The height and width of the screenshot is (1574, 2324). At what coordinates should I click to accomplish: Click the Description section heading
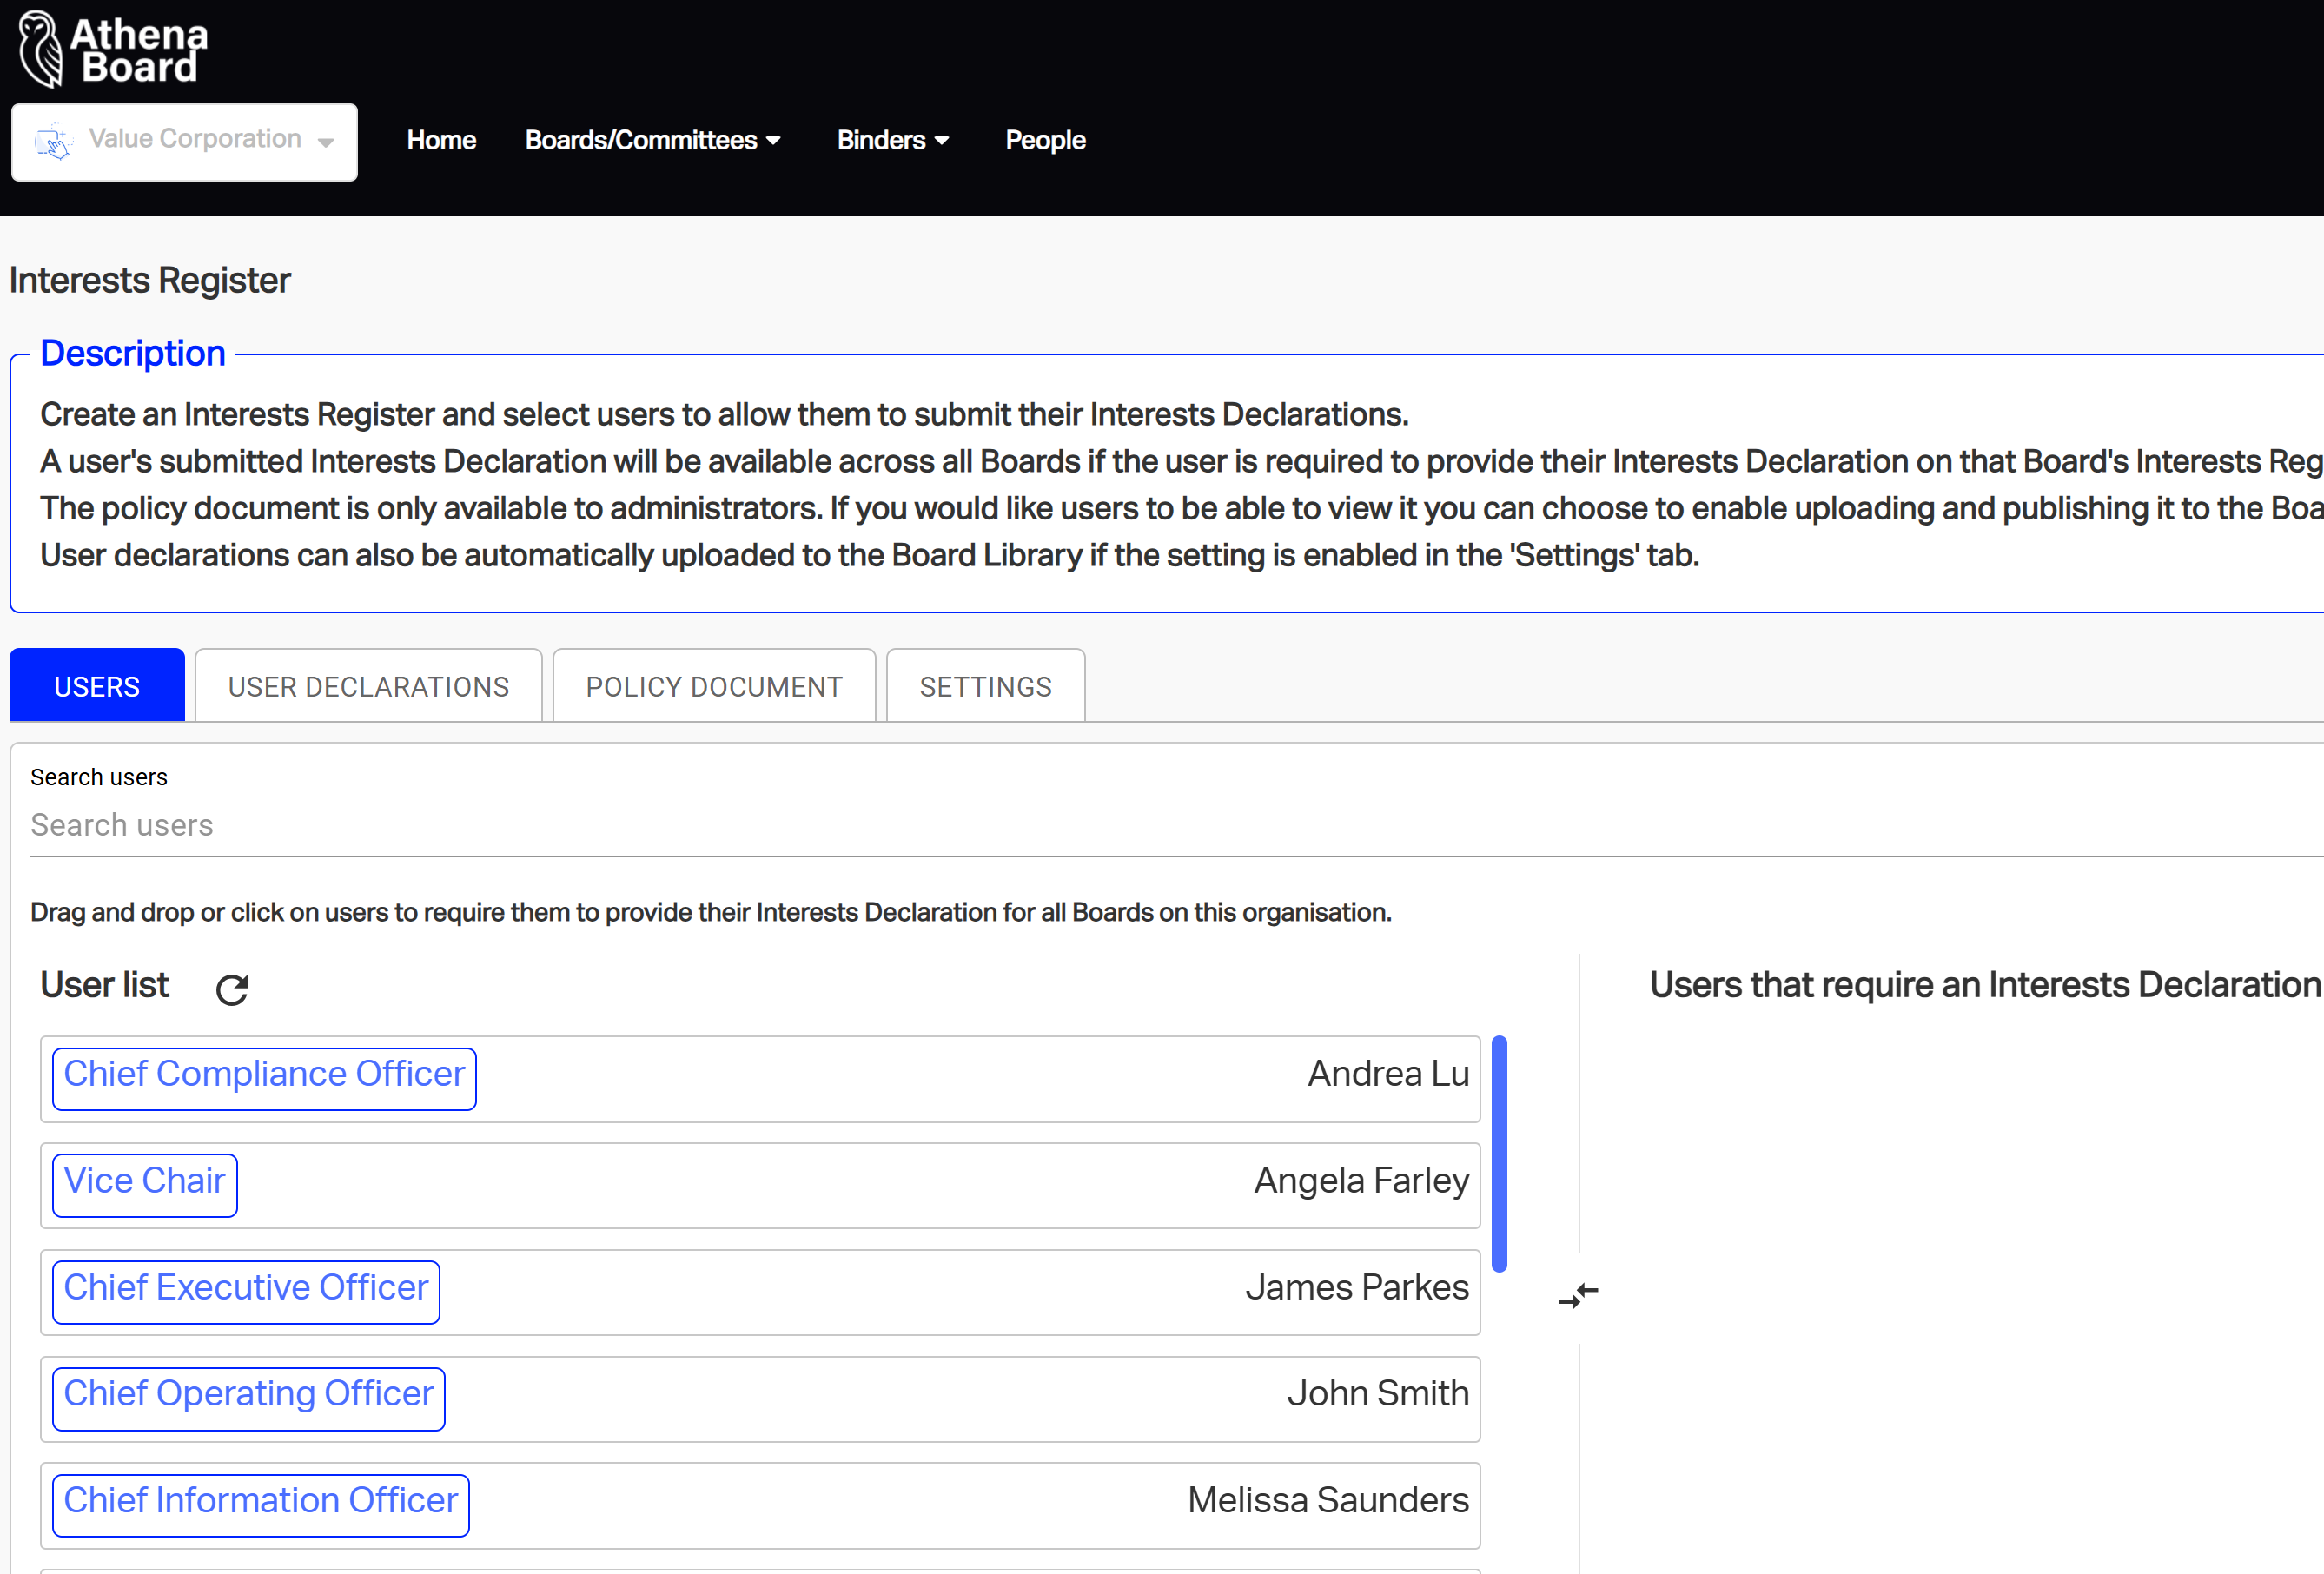tap(133, 353)
